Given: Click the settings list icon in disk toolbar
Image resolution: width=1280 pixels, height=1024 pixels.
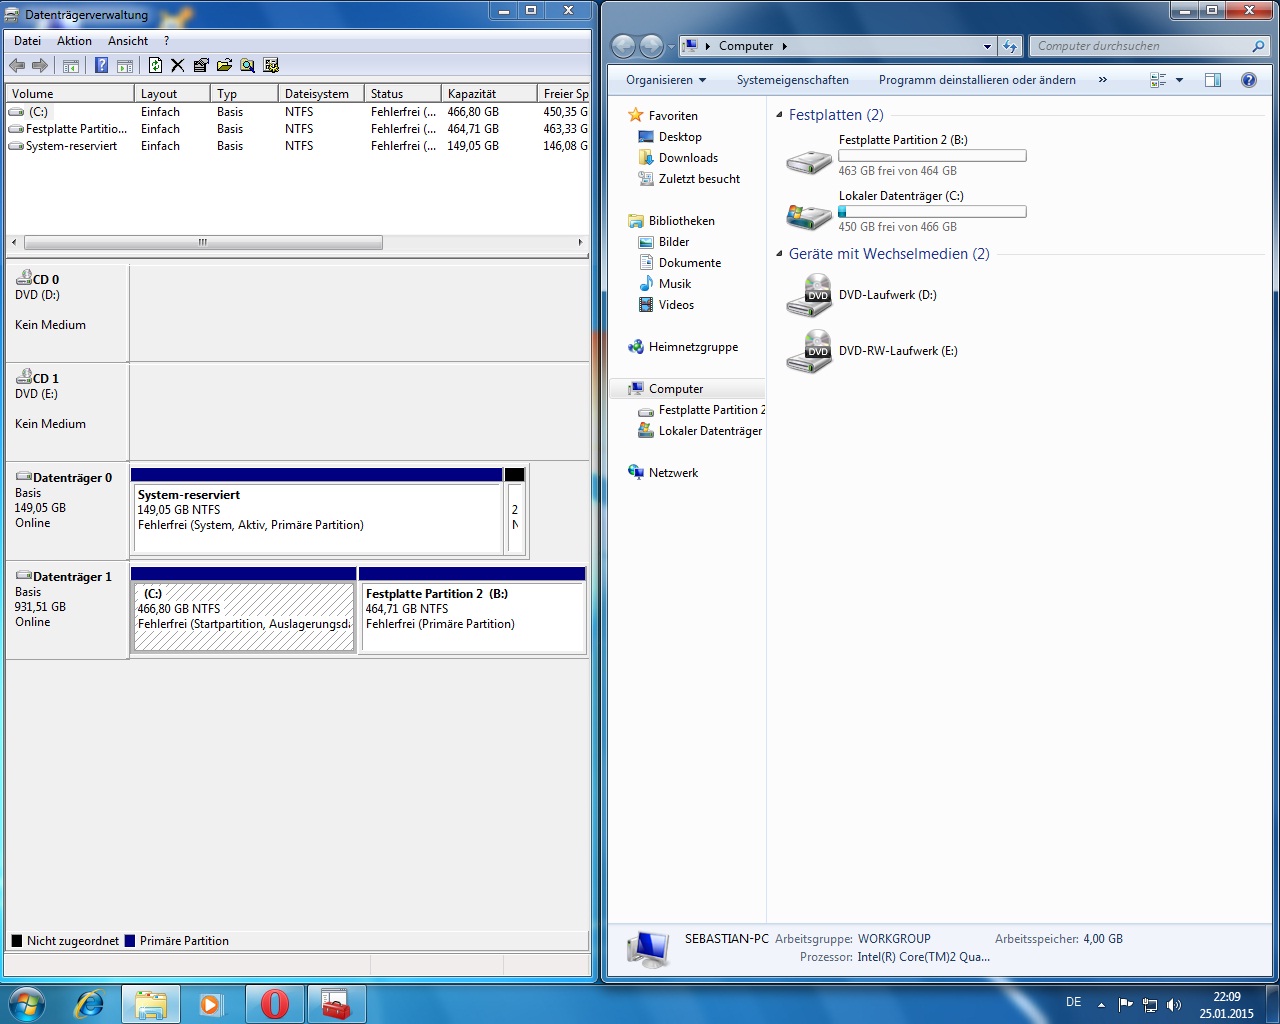Looking at the screenshot, I should (x=271, y=66).
